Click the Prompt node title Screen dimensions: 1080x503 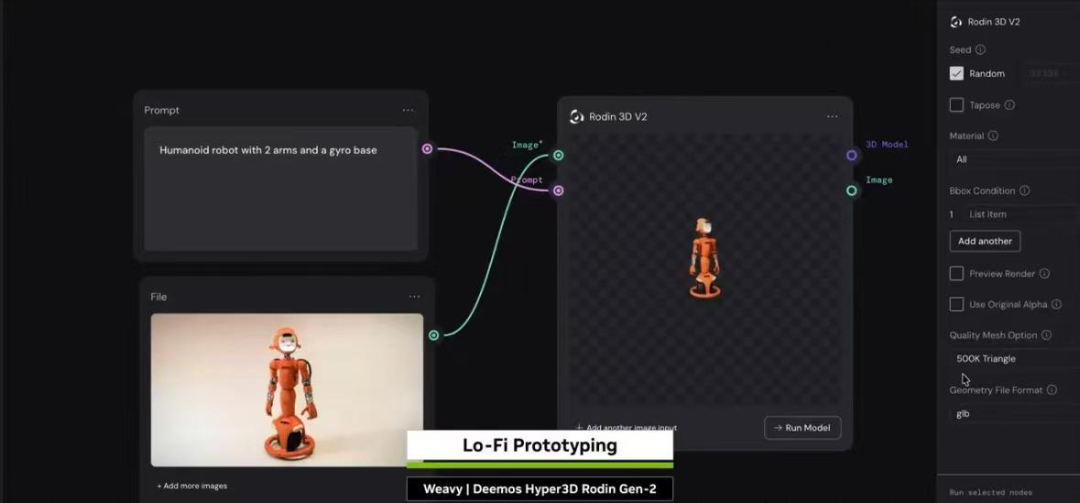coord(162,110)
